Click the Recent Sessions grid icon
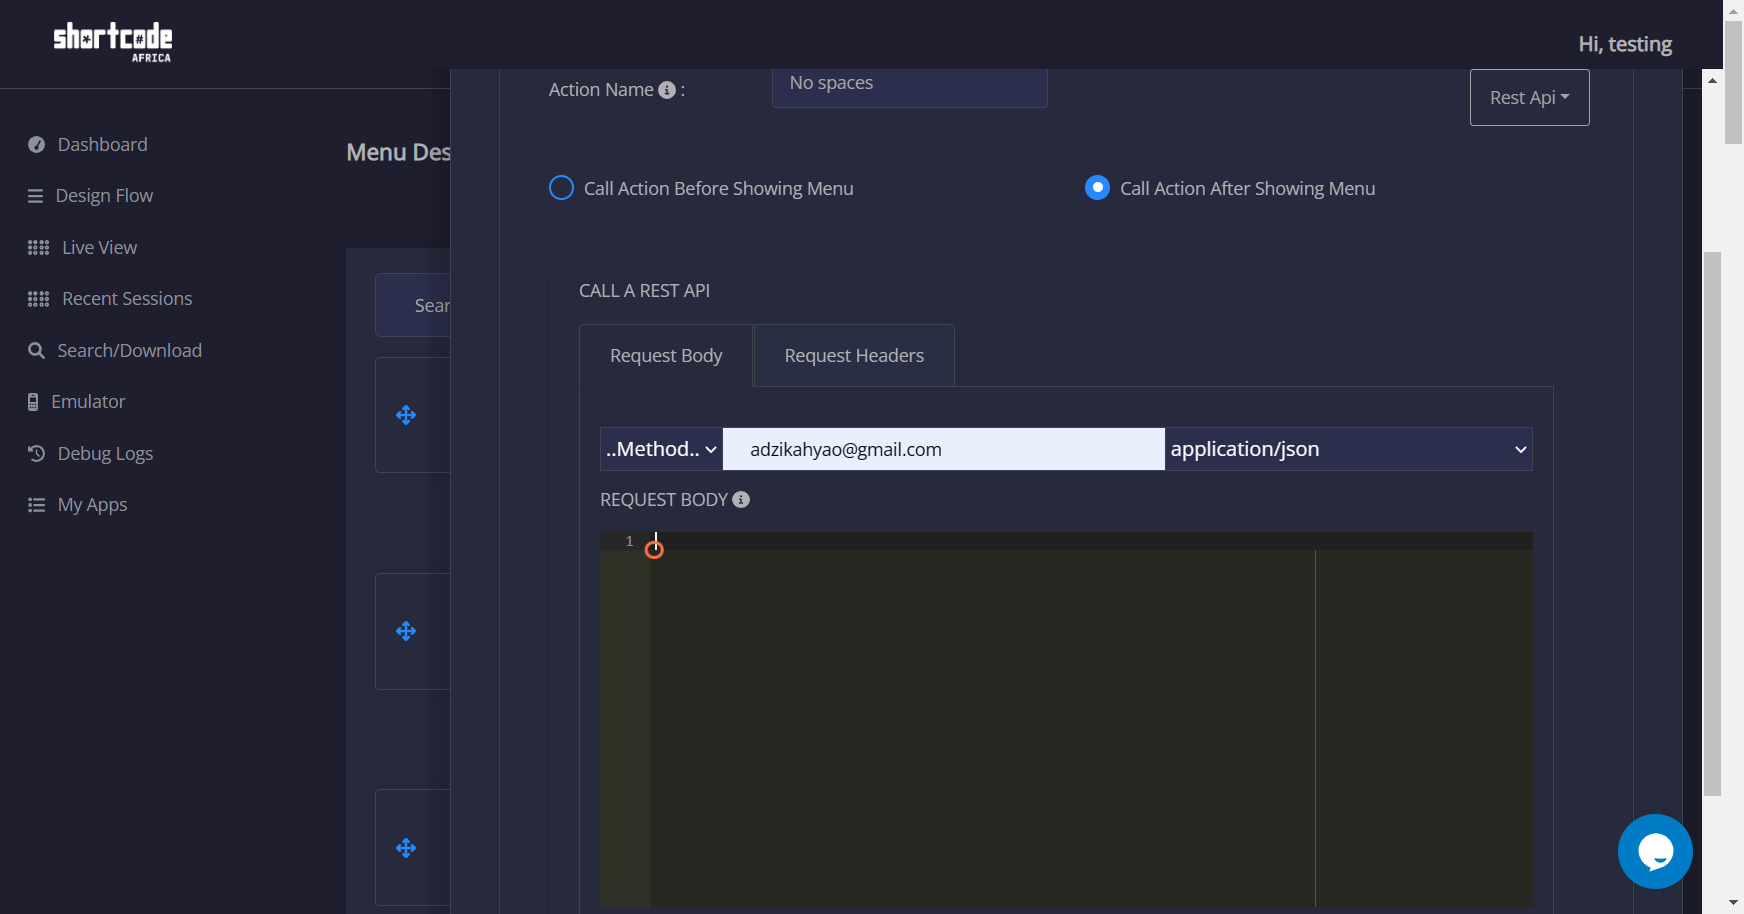This screenshot has height=914, width=1744. point(38,299)
